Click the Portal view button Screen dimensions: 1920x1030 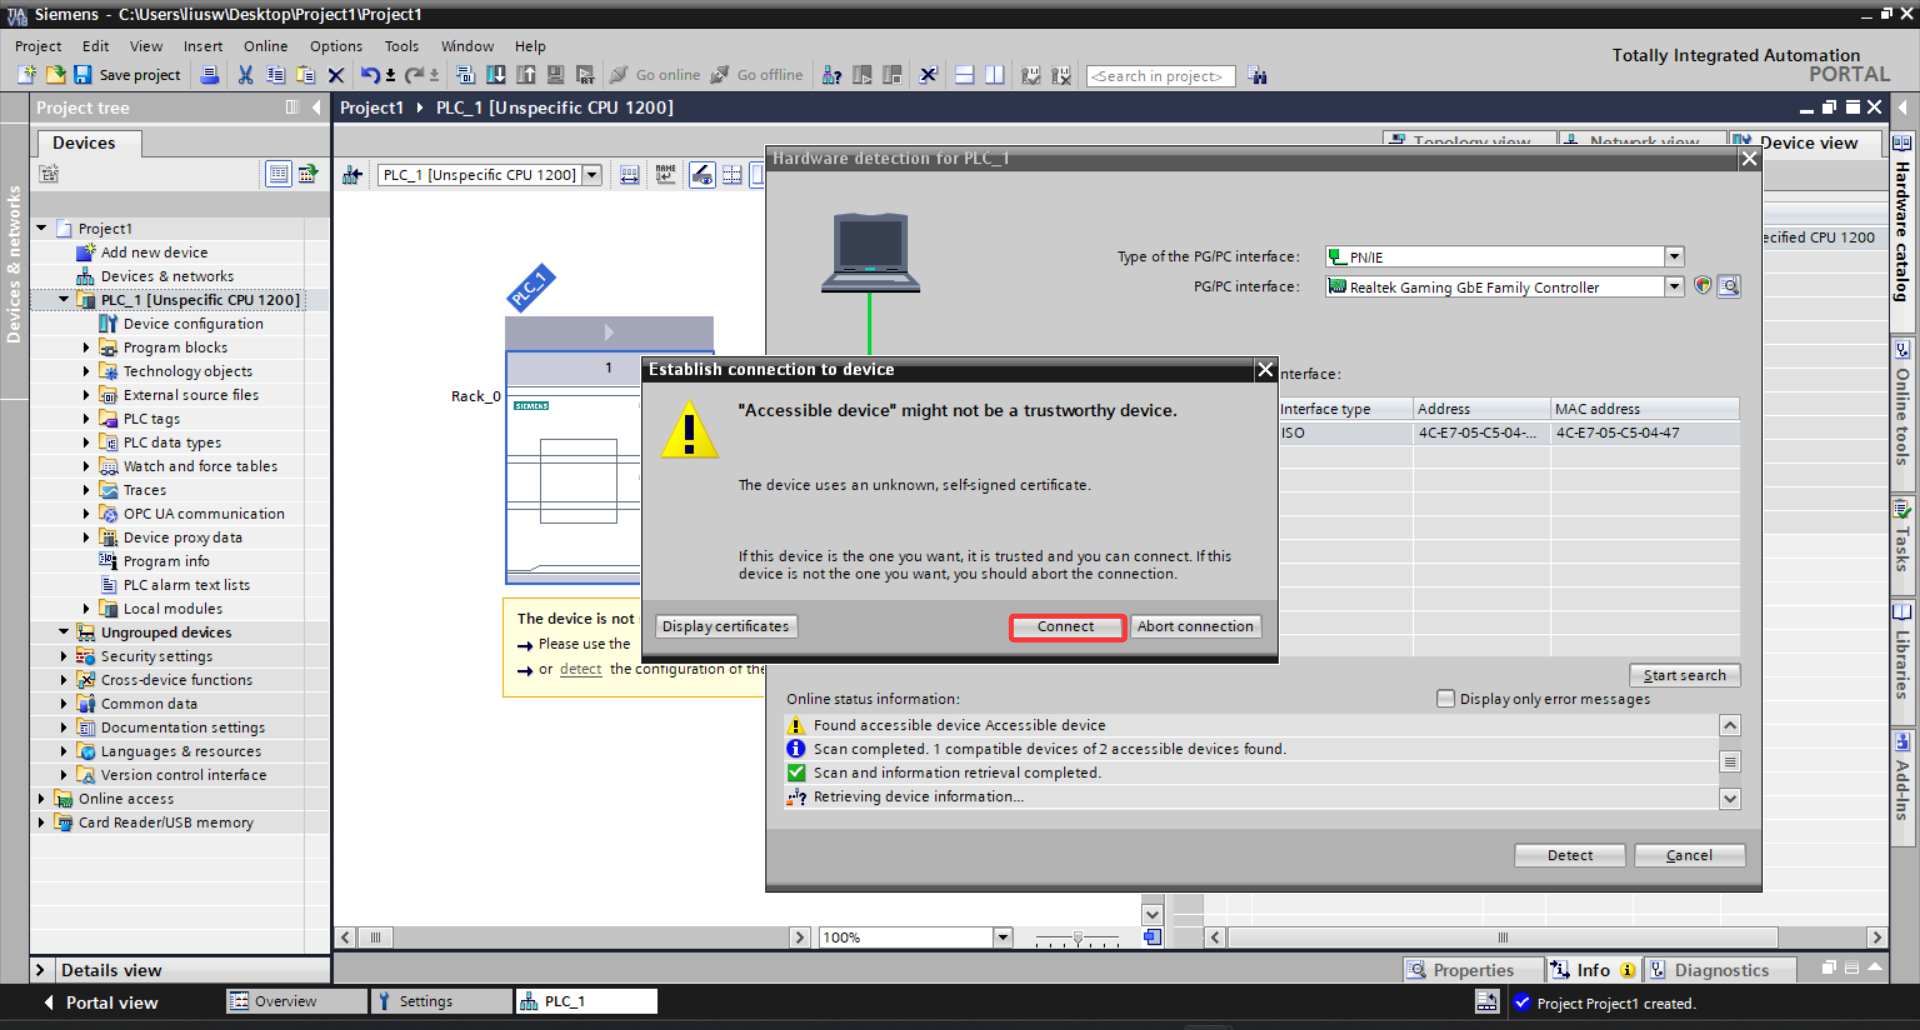point(101,1002)
